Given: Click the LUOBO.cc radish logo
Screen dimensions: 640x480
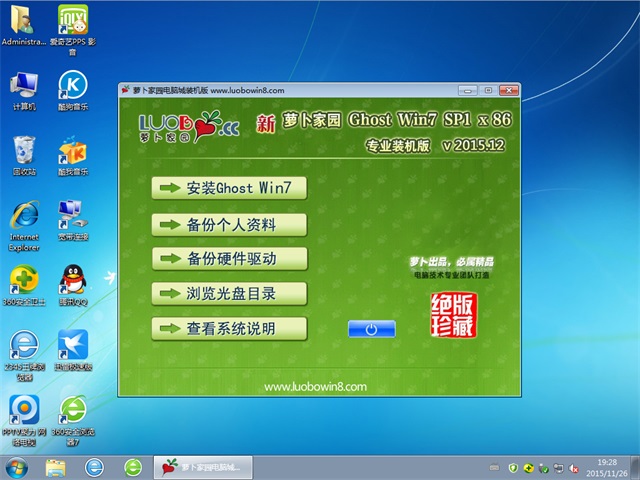Looking at the screenshot, I should [189, 127].
